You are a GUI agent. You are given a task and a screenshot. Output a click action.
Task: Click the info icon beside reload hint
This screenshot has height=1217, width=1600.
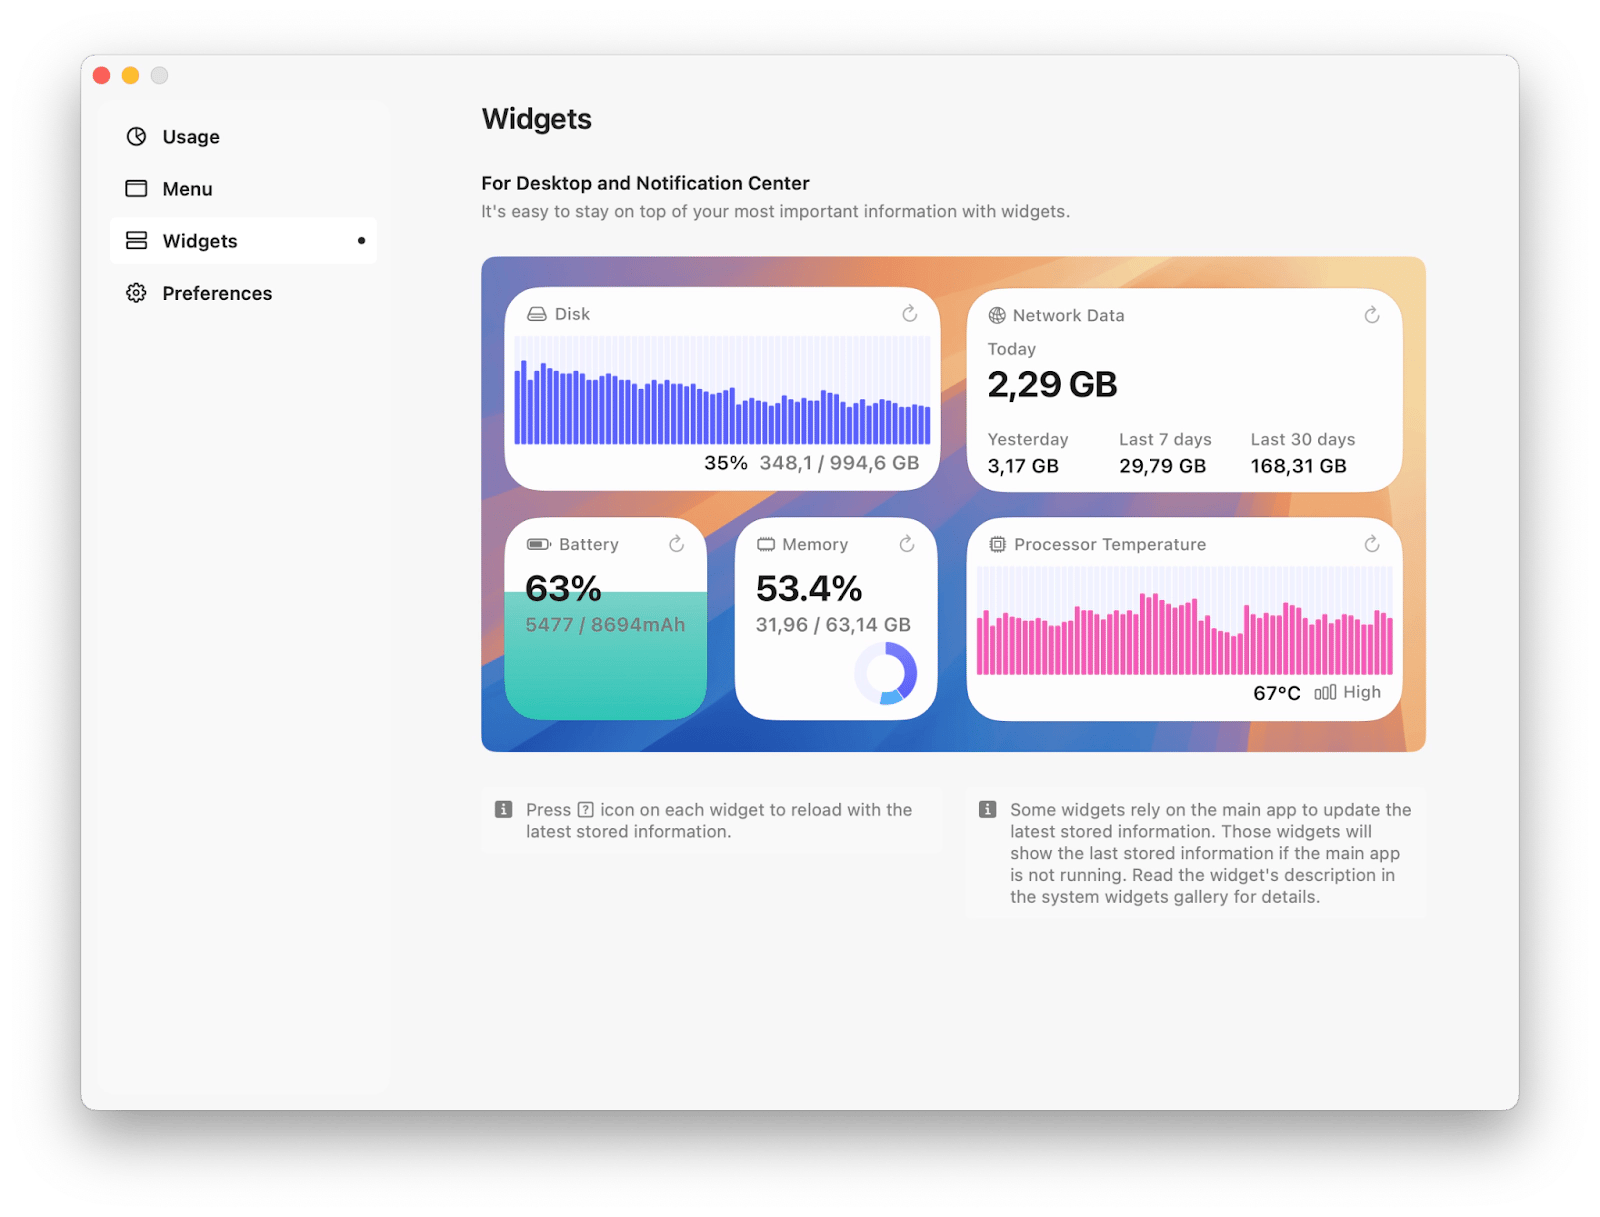tap(504, 810)
